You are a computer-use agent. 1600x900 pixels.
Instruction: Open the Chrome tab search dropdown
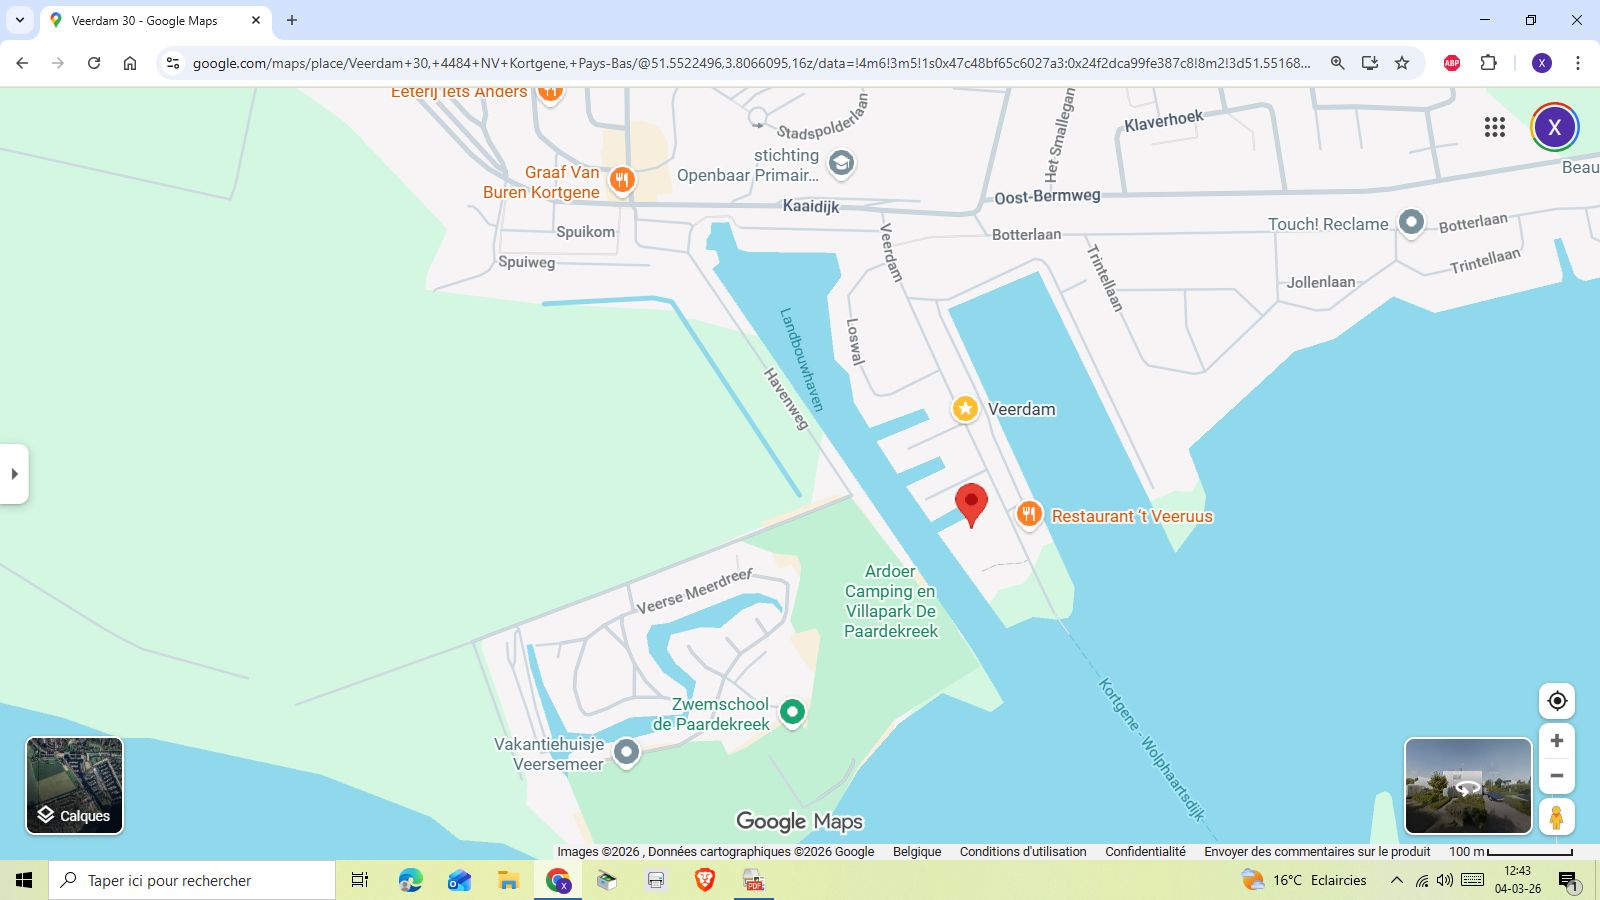tap(19, 20)
